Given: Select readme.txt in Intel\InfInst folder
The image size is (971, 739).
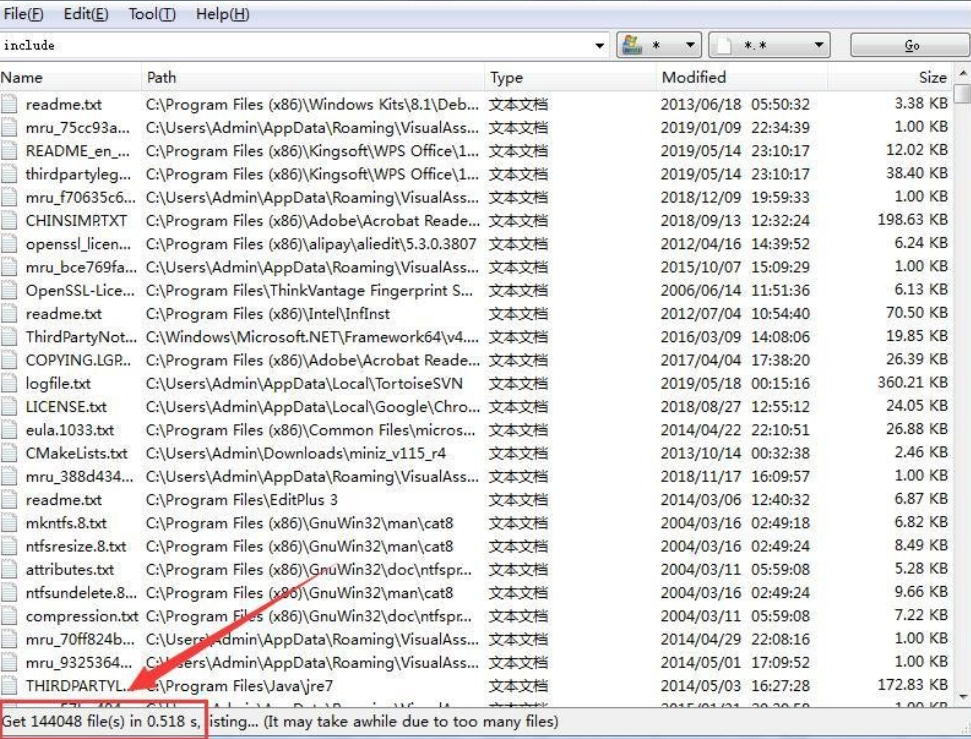Looking at the screenshot, I should (64, 314).
